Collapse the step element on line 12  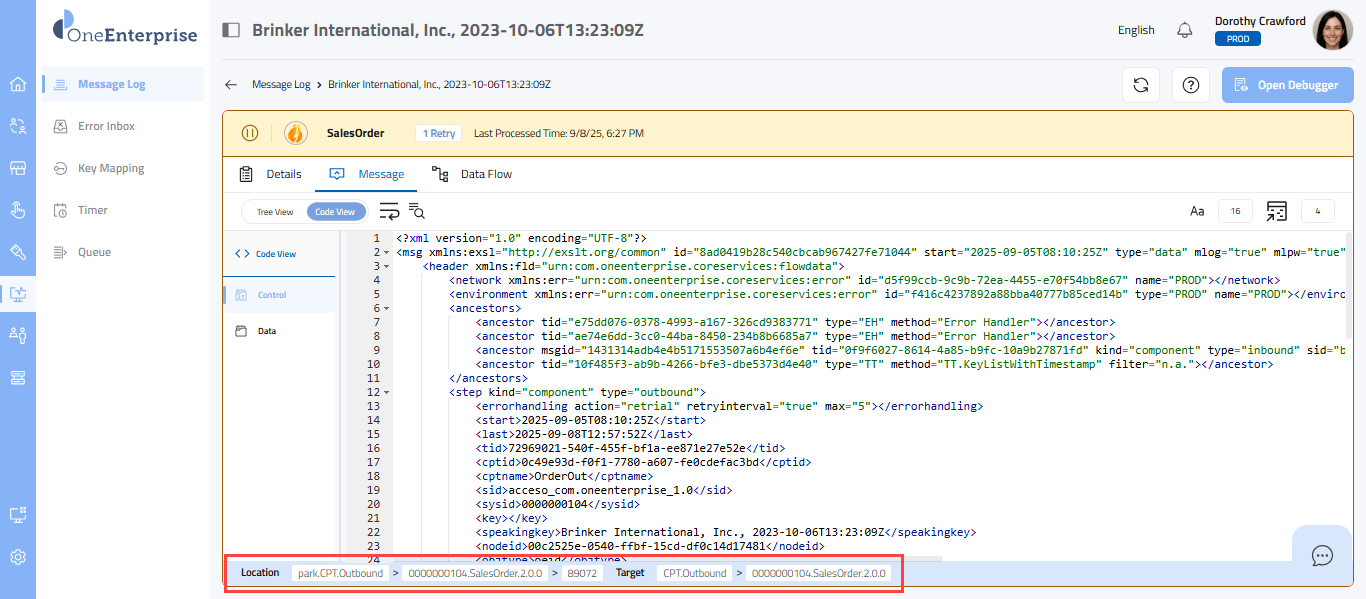(x=387, y=393)
